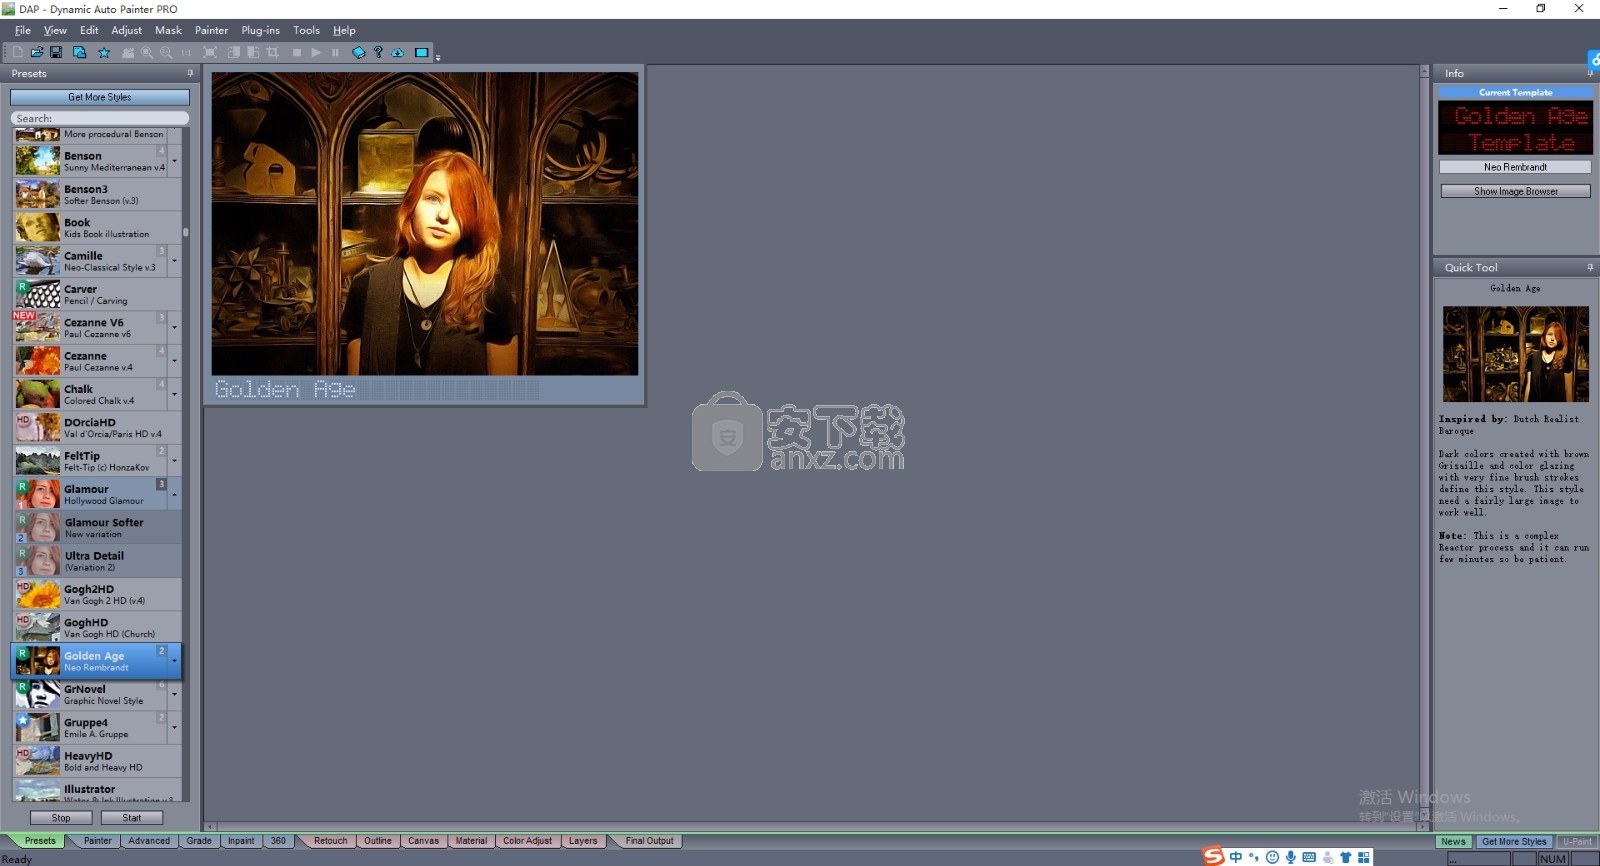Switch to the Final Output tab
1600x866 pixels.
coord(649,841)
